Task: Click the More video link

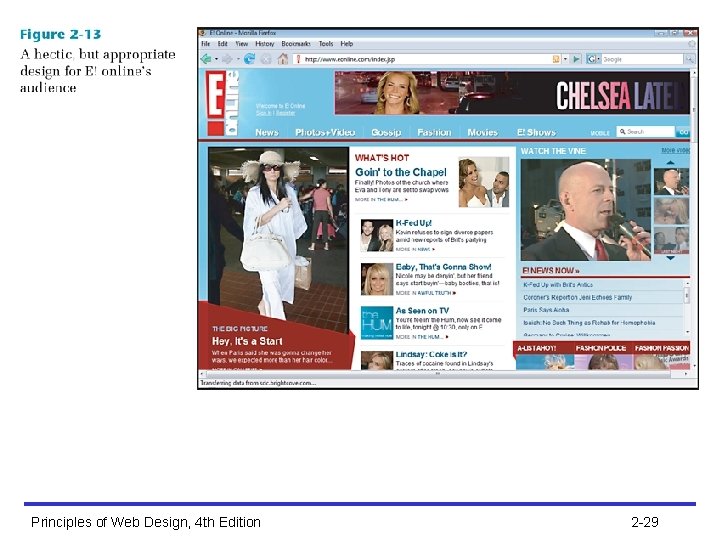Action: (x=675, y=151)
